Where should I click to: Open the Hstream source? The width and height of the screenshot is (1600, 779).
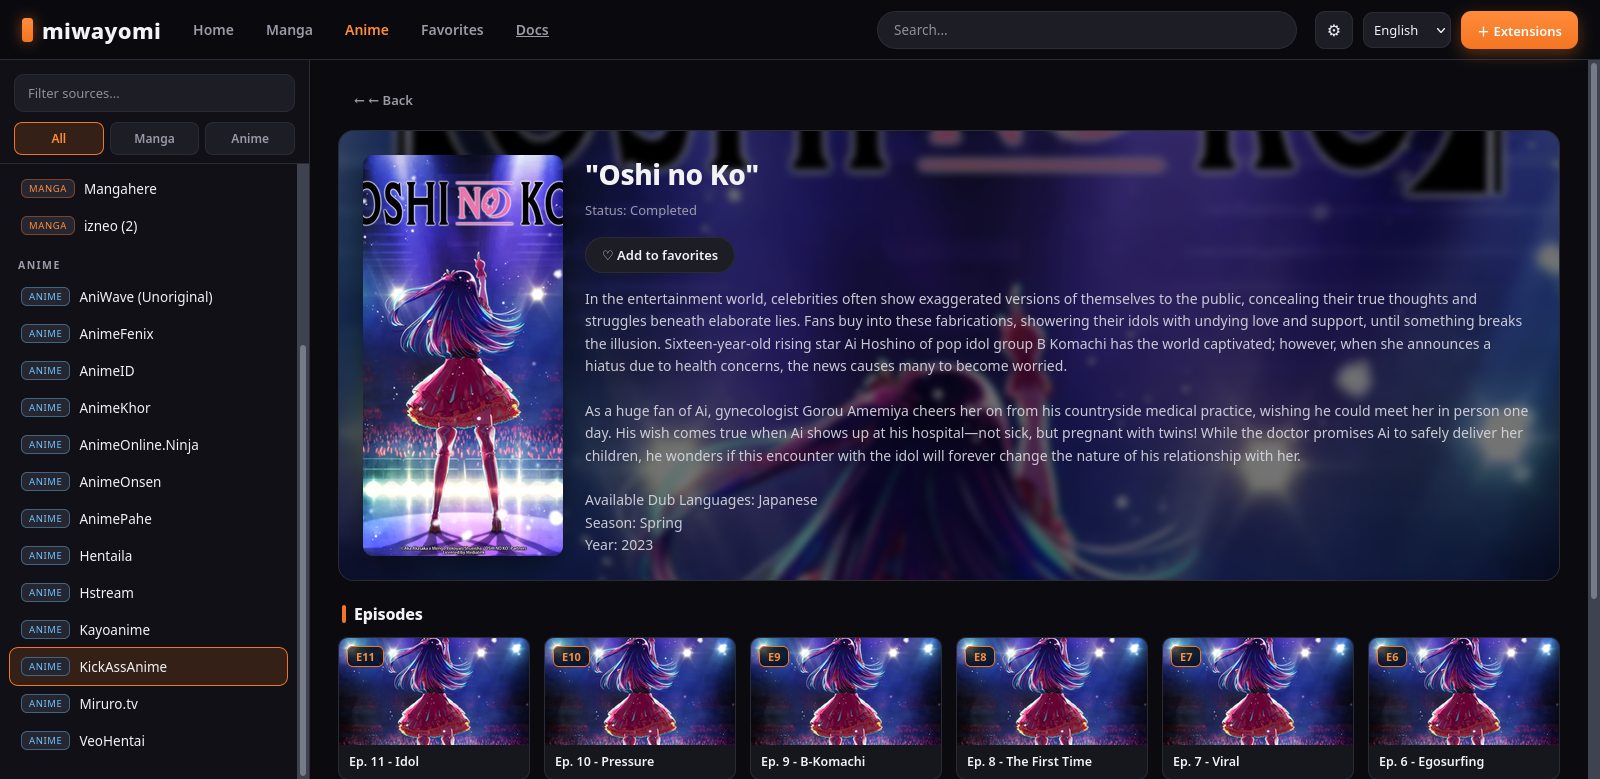coord(149,593)
